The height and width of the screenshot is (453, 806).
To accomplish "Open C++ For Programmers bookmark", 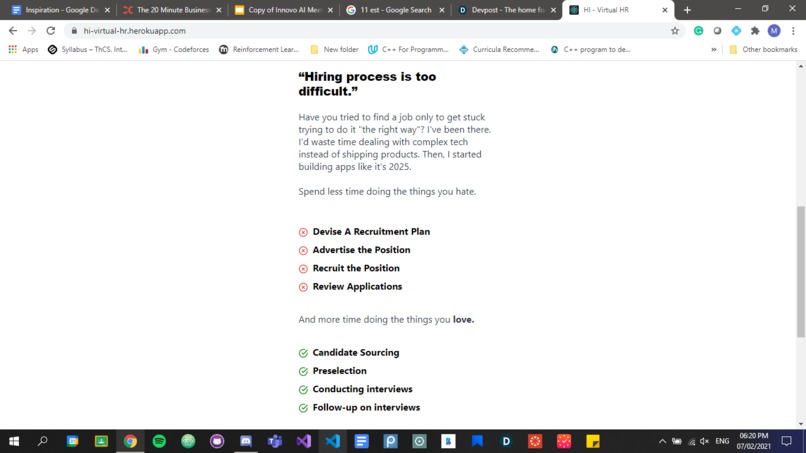I will tap(408, 49).
